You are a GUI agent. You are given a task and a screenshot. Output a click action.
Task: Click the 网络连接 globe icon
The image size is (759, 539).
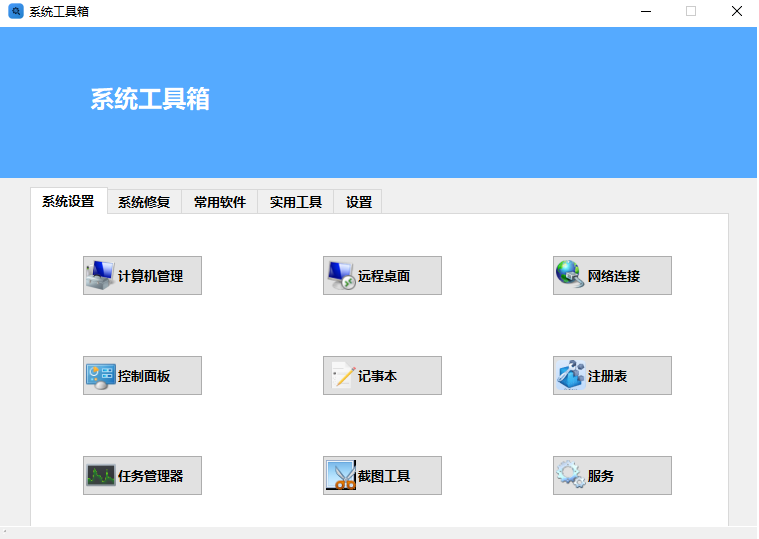pos(570,274)
